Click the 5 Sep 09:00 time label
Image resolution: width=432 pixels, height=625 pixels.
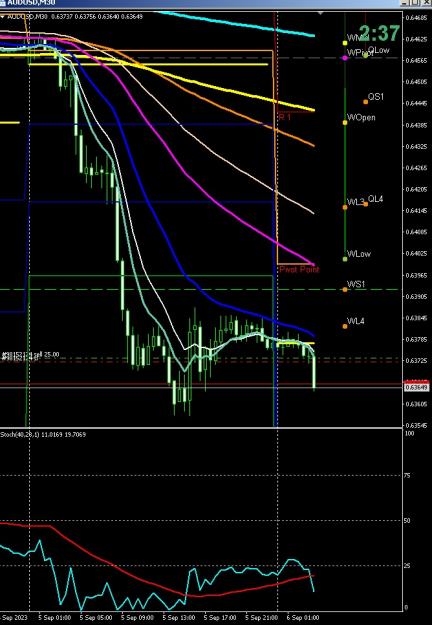point(137,617)
